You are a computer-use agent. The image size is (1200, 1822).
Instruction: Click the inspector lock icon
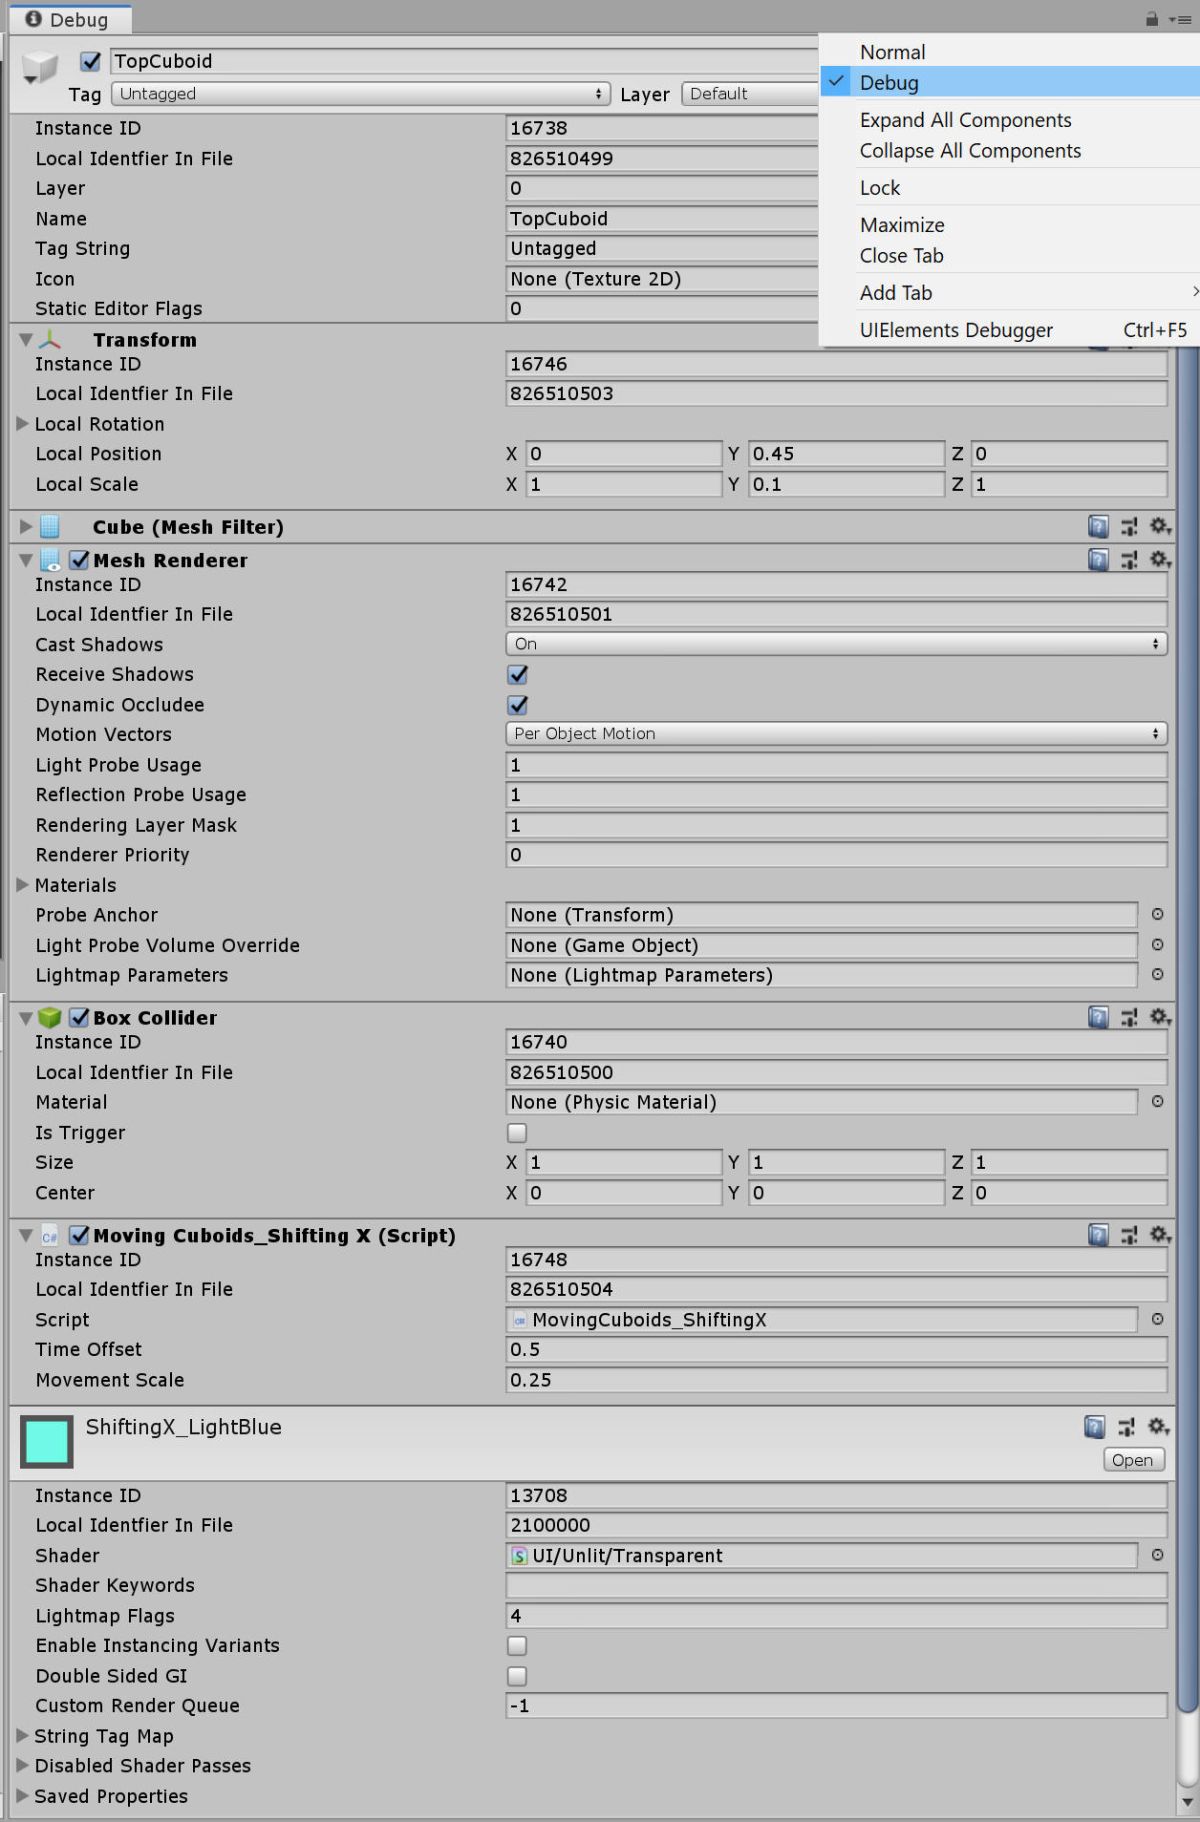tap(1152, 19)
